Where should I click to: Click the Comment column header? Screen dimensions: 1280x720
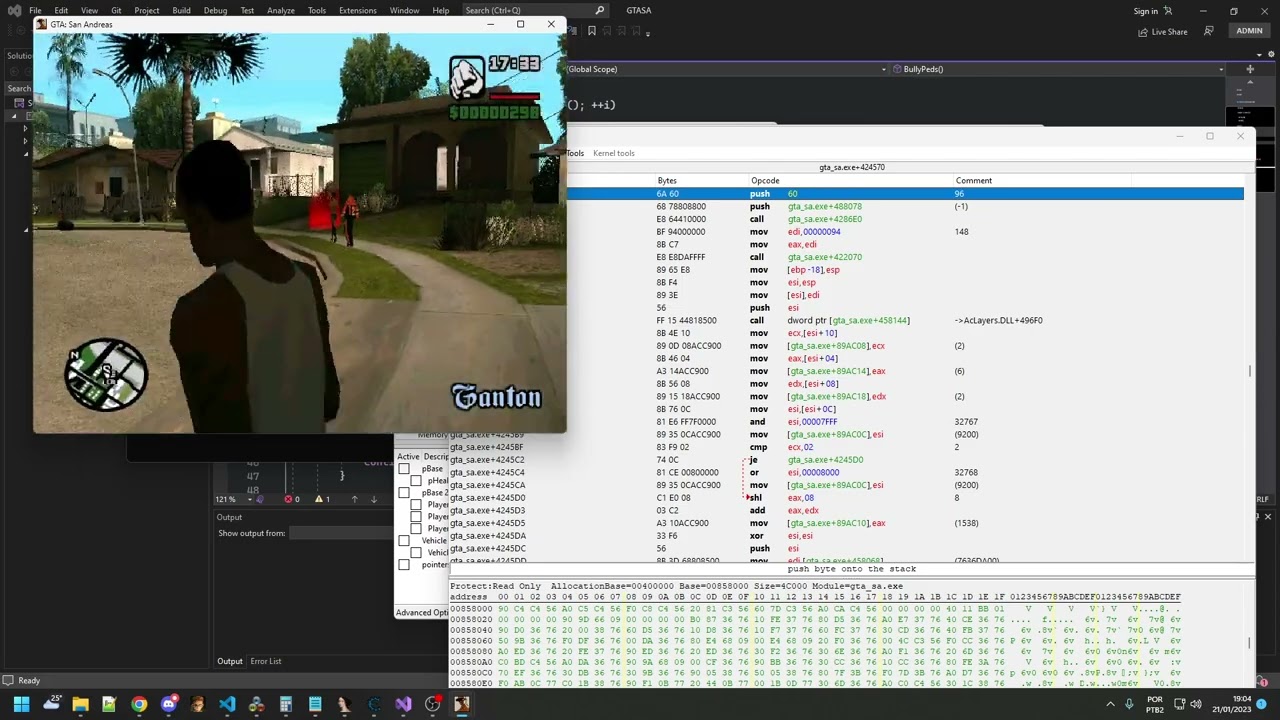973,180
